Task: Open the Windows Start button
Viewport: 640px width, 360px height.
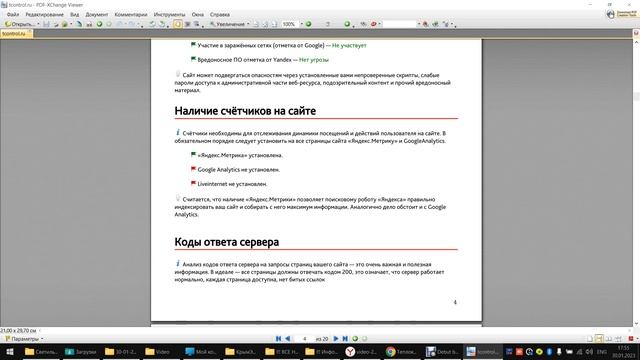Action: click(x=10, y=351)
